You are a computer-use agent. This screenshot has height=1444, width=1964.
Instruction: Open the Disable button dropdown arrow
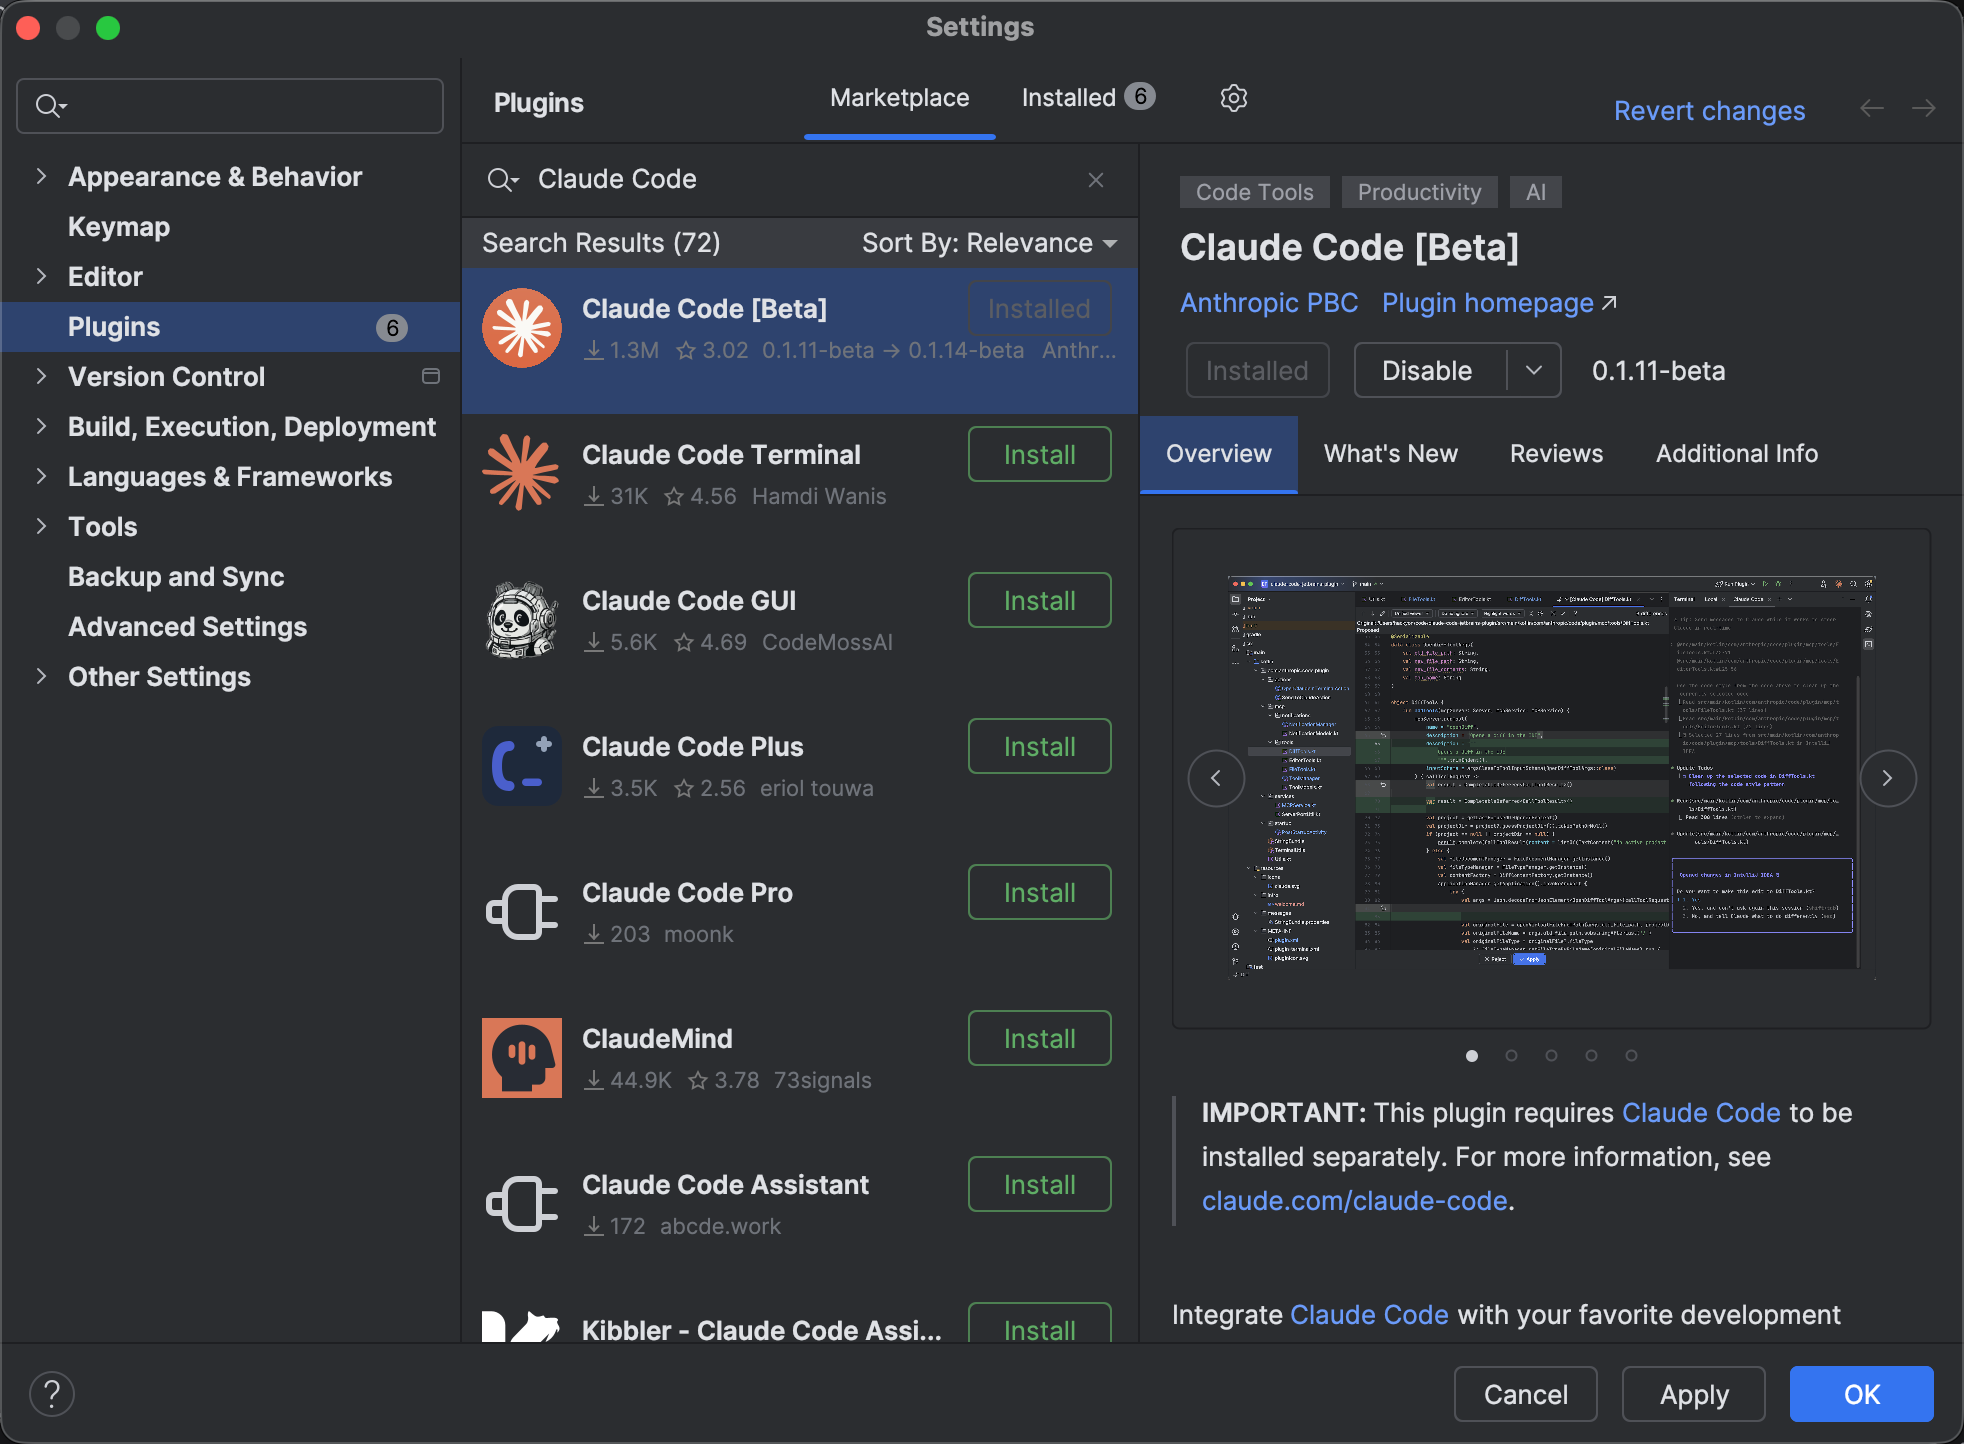(1534, 370)
